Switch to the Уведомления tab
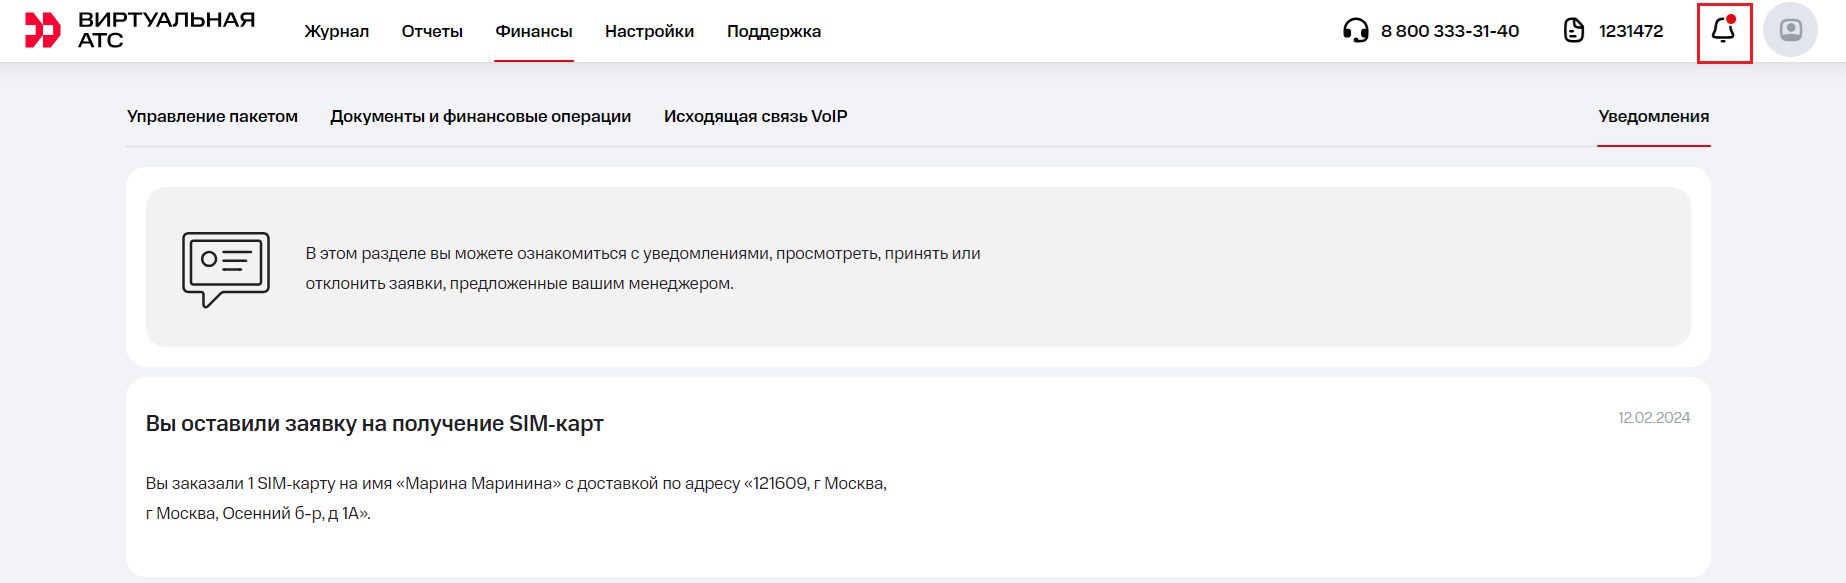Image resolution: width=1846 pixels, height=583 pixels. click(x=1653, y=116)
